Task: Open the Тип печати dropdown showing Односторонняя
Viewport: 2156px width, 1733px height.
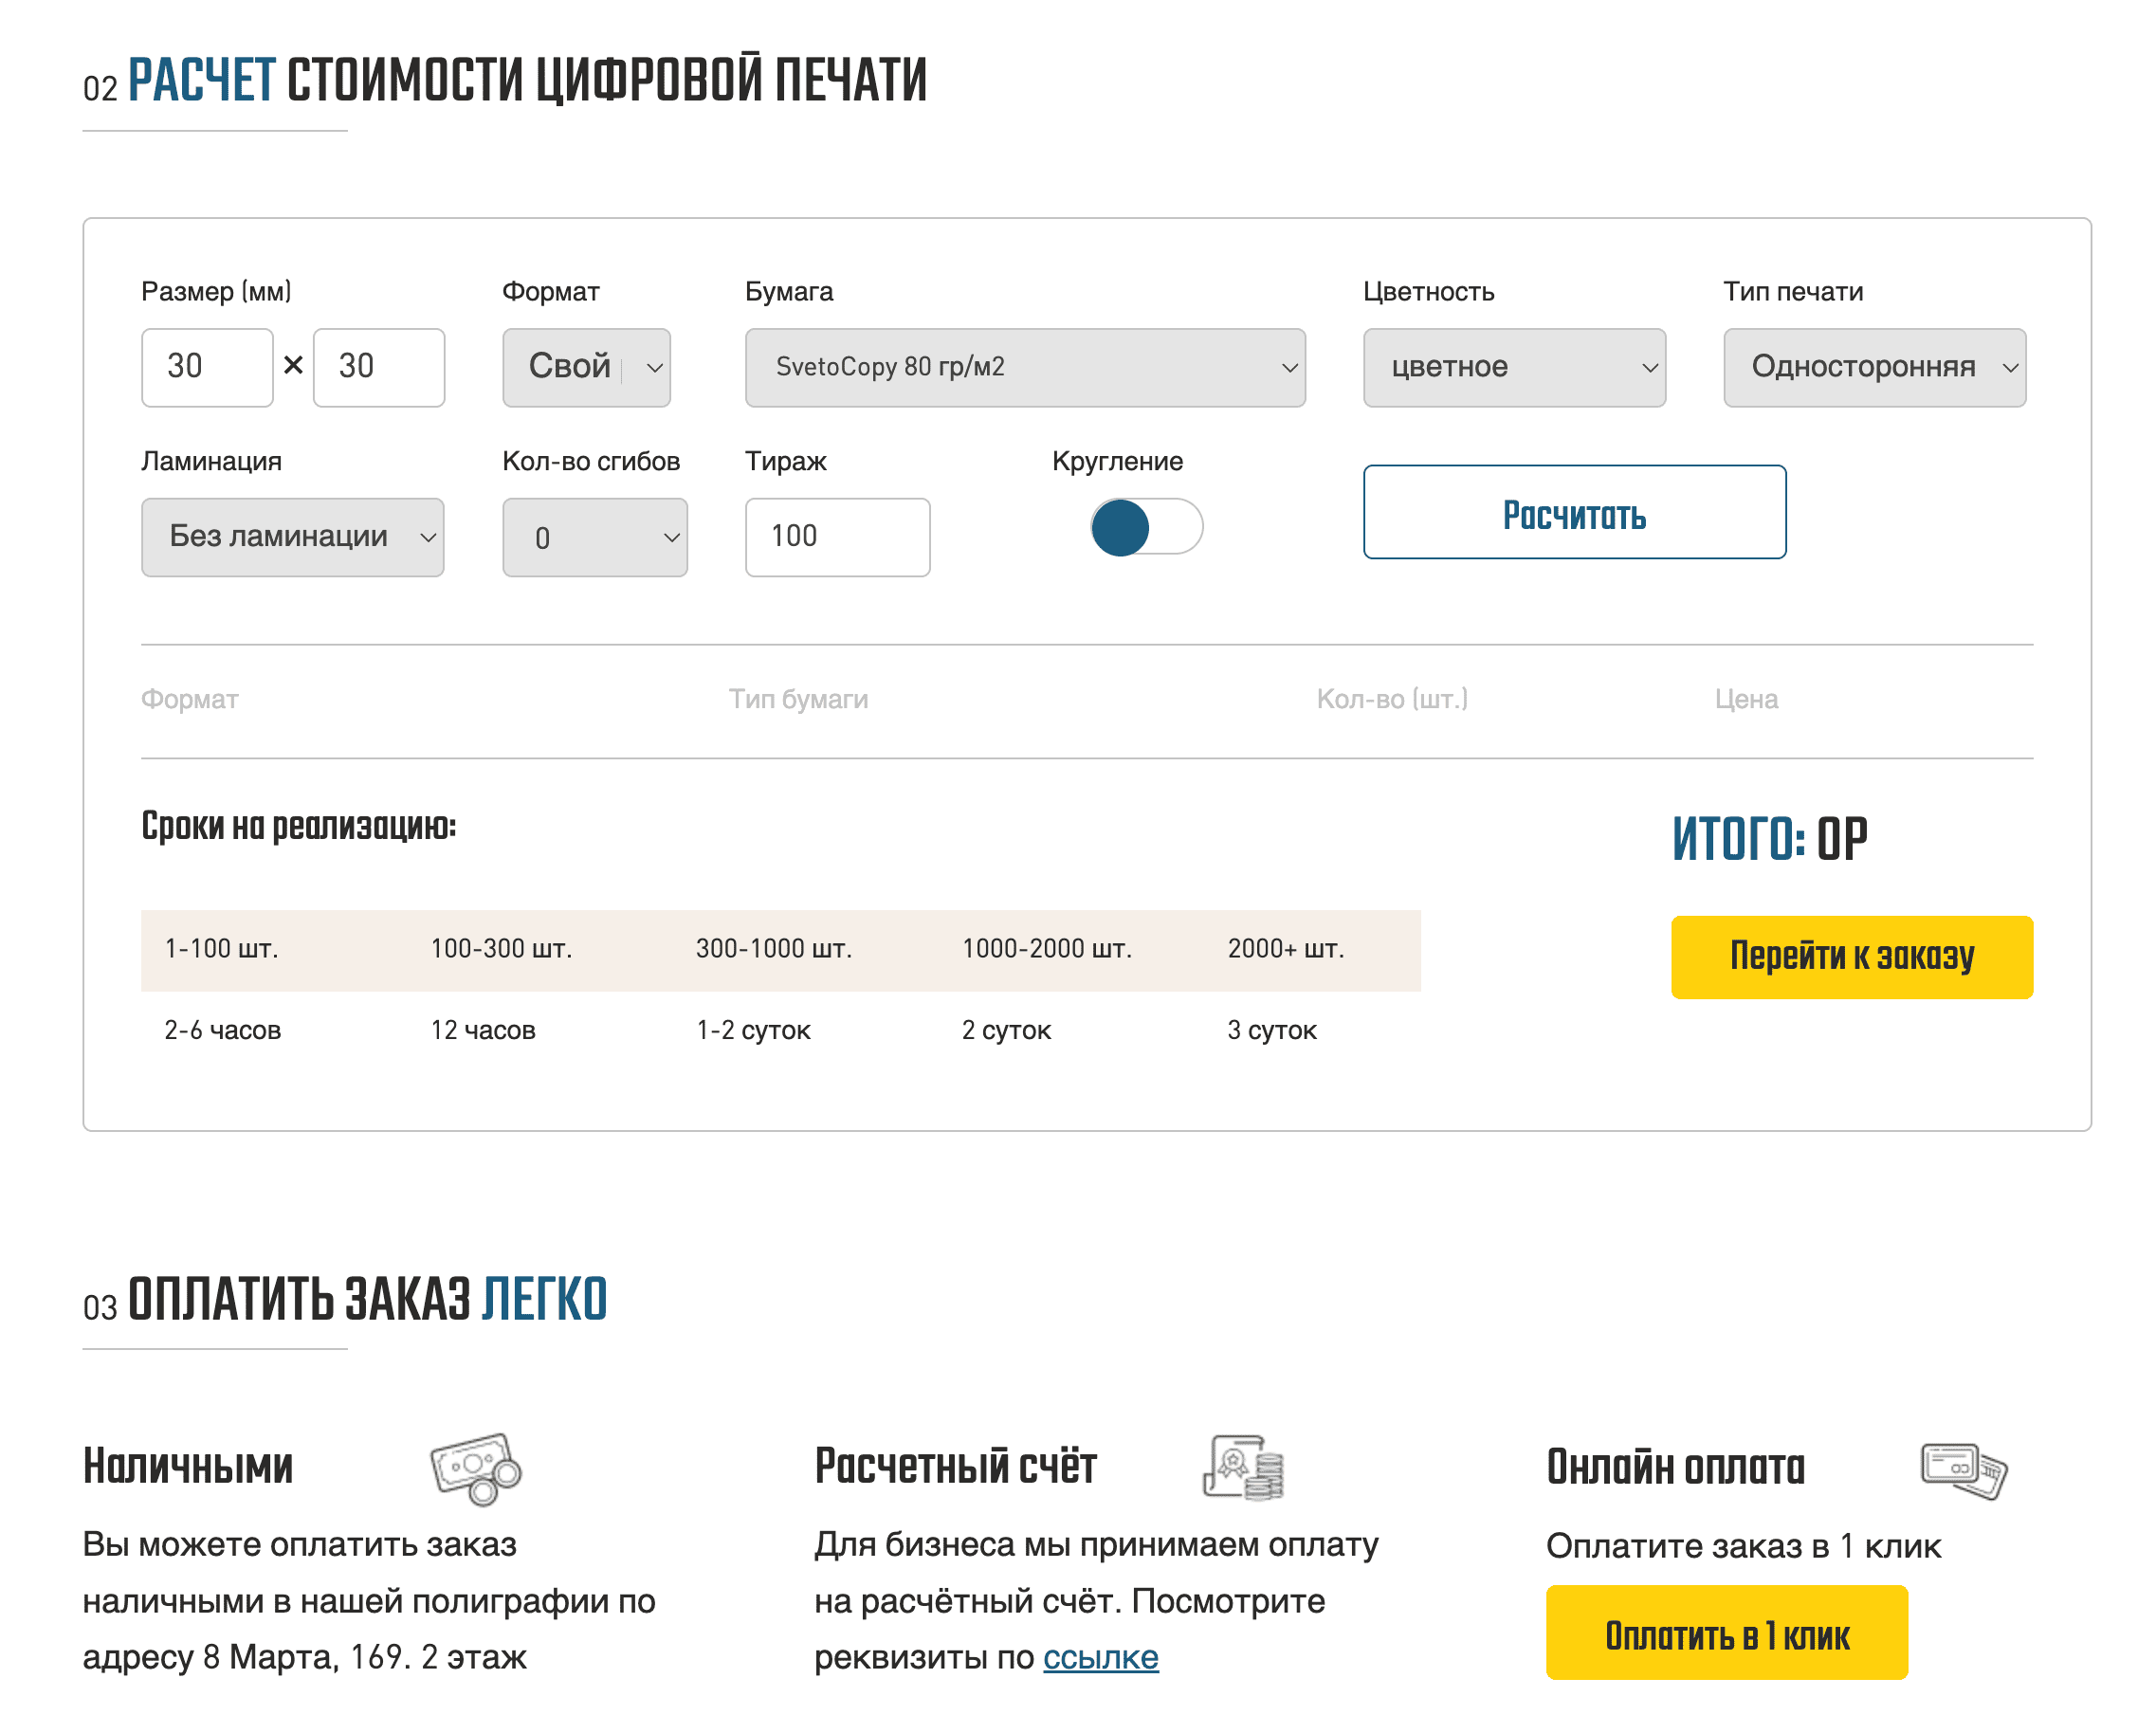Action: point(1874,368)
